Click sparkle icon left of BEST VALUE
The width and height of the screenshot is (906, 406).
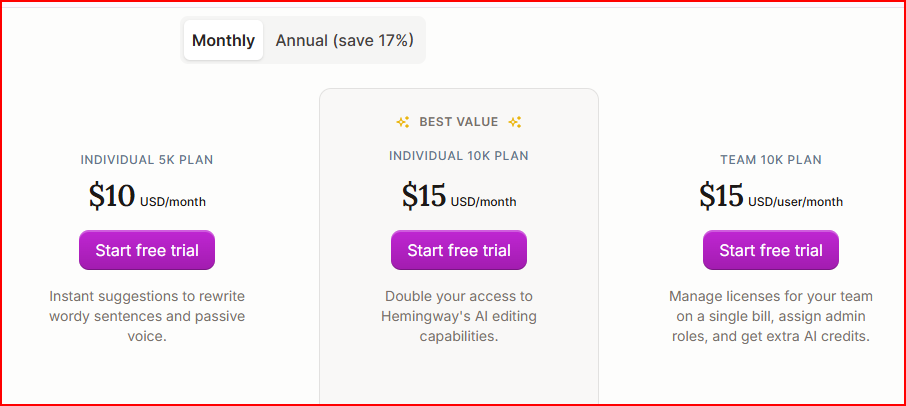point(403,122)
